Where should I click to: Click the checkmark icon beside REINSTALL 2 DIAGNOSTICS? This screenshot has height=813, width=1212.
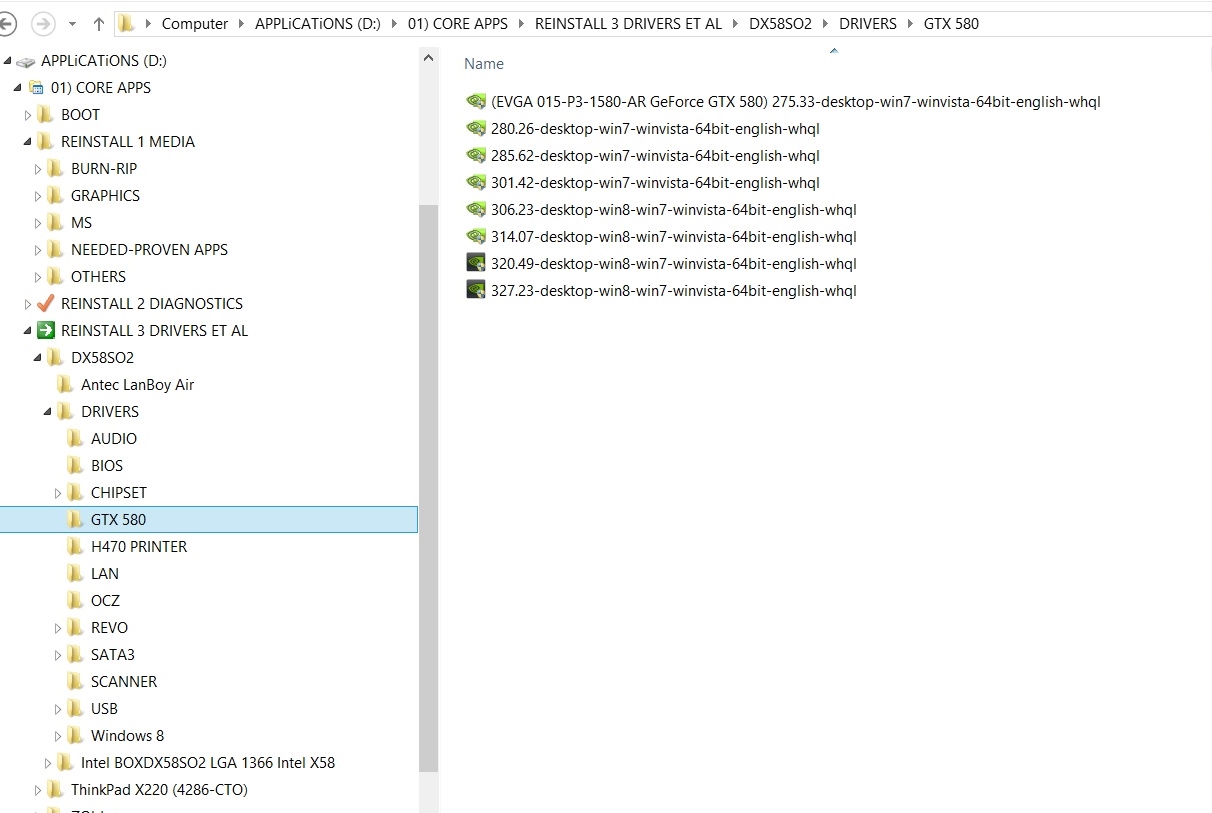(46, 303)
